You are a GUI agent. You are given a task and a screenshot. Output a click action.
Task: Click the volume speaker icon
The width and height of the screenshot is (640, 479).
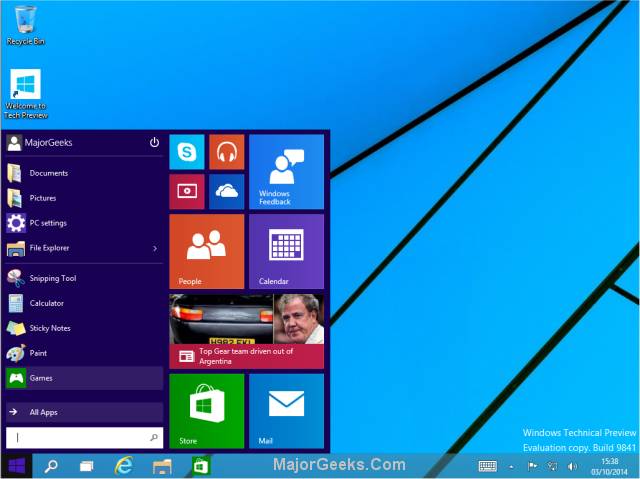click(x=572, y=466)
